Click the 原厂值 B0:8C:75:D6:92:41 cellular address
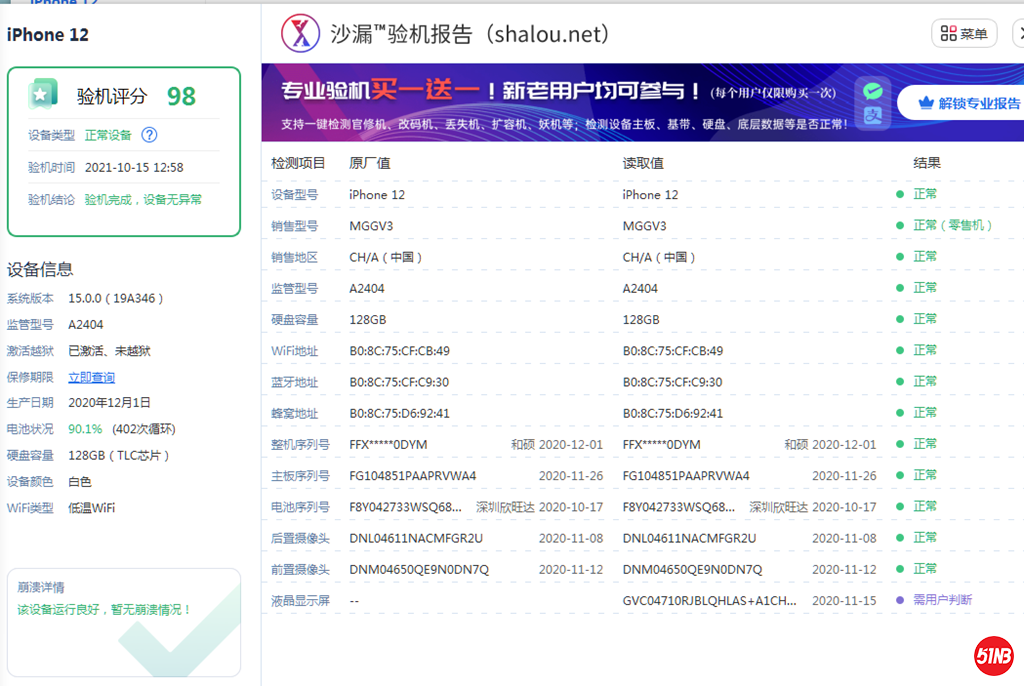 tap(399, 414)
